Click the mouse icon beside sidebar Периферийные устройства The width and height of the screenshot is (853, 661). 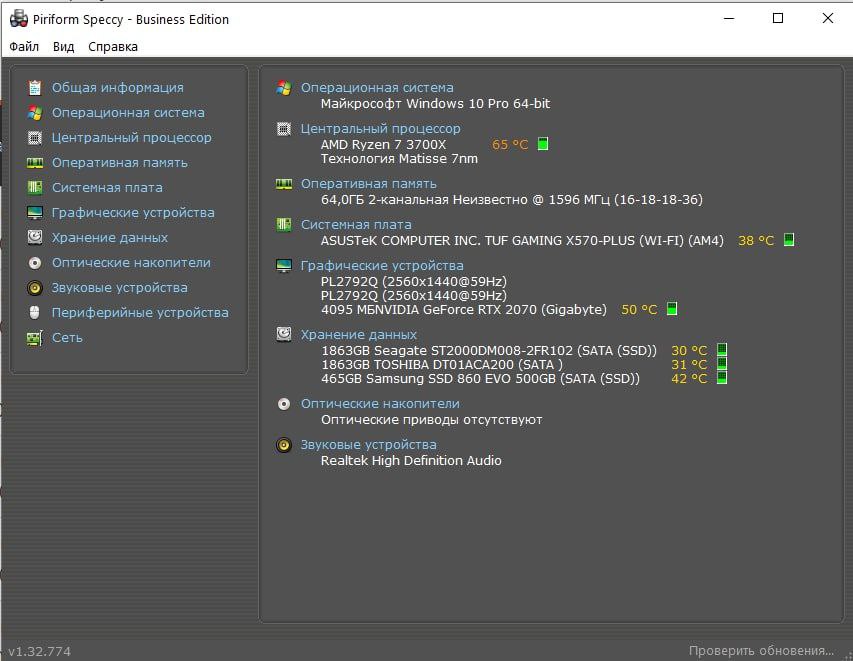point(35,313)
